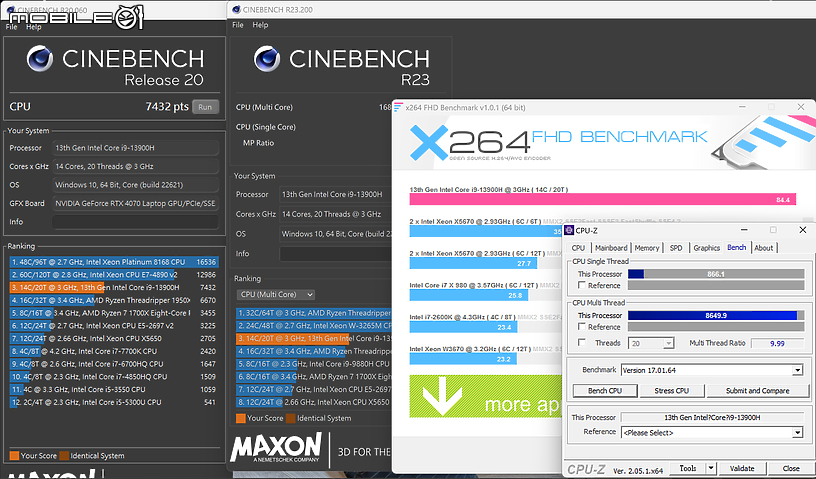
Task: Click the 7432 pts CPU score in R20
Action: coord(167,107)
